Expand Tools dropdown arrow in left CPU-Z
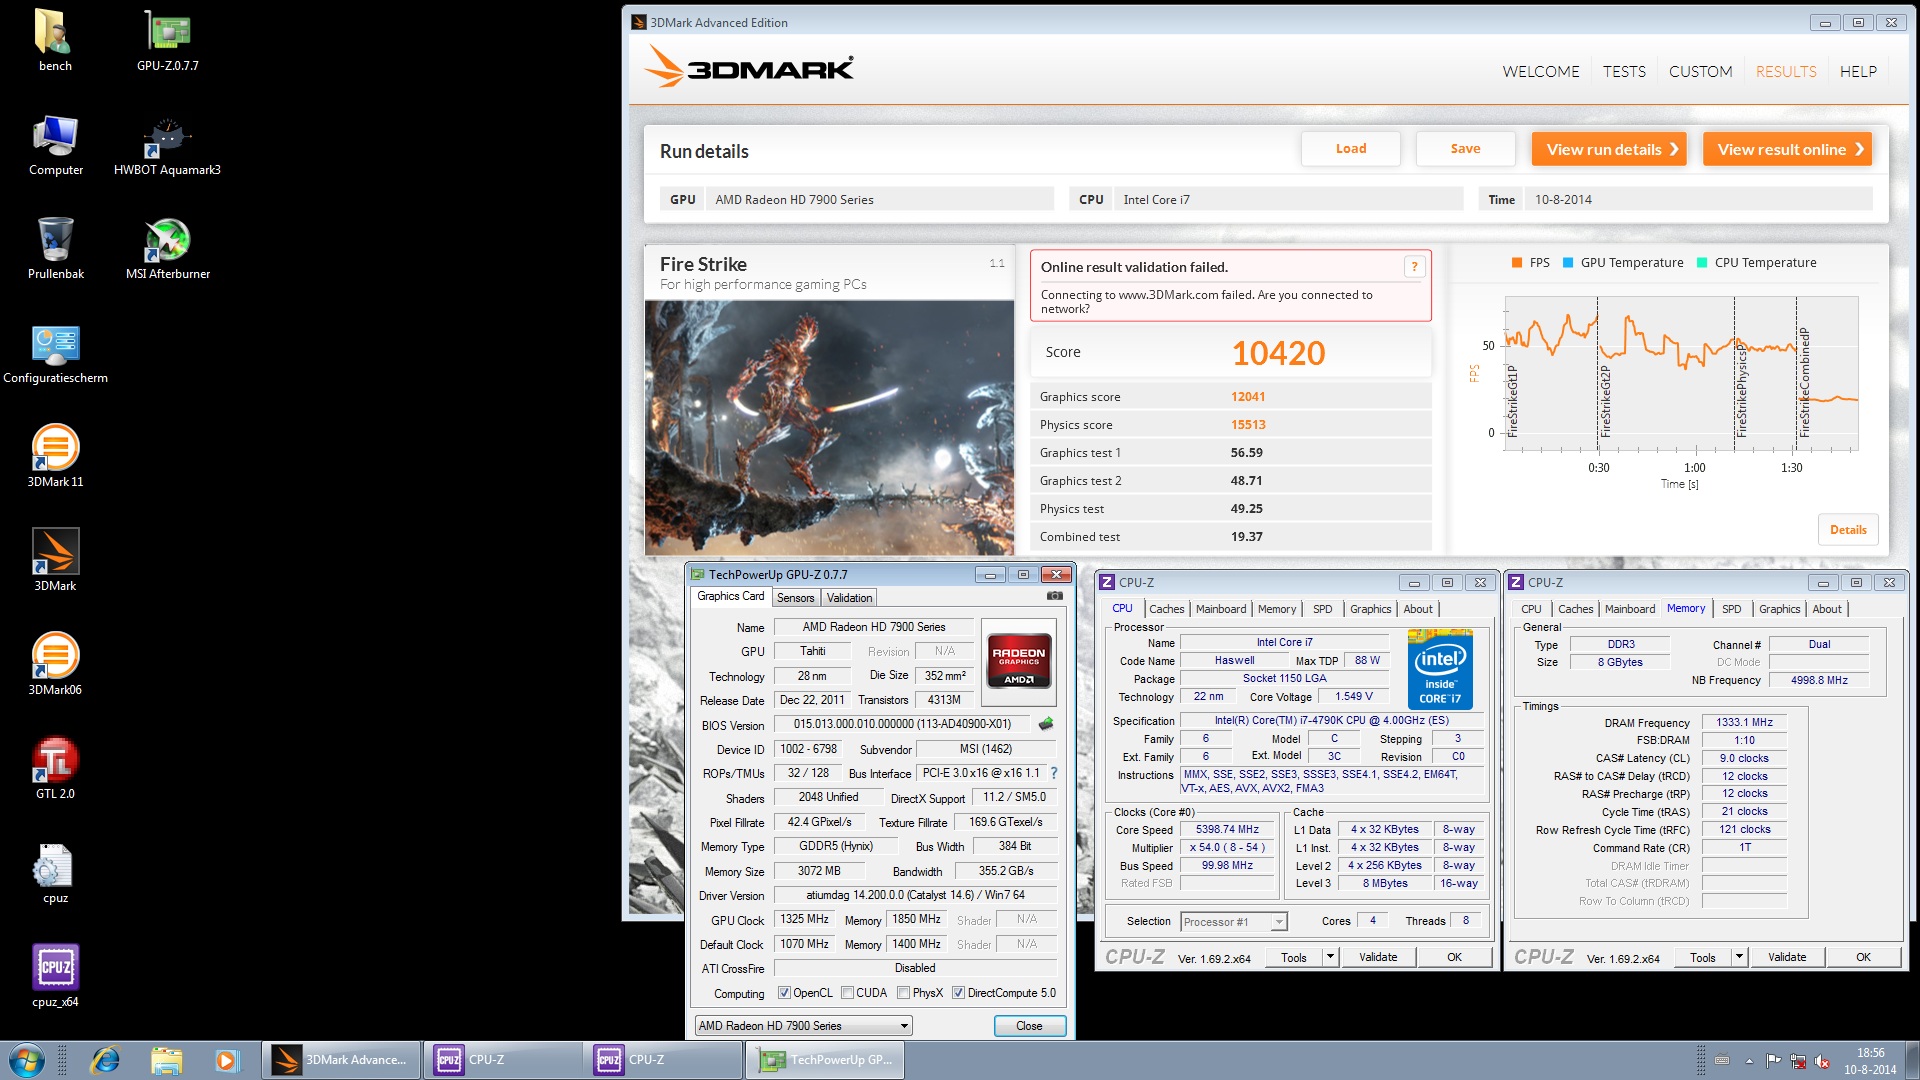This screenshot has width=1920, height=1080. click(x=1330, y=957)
